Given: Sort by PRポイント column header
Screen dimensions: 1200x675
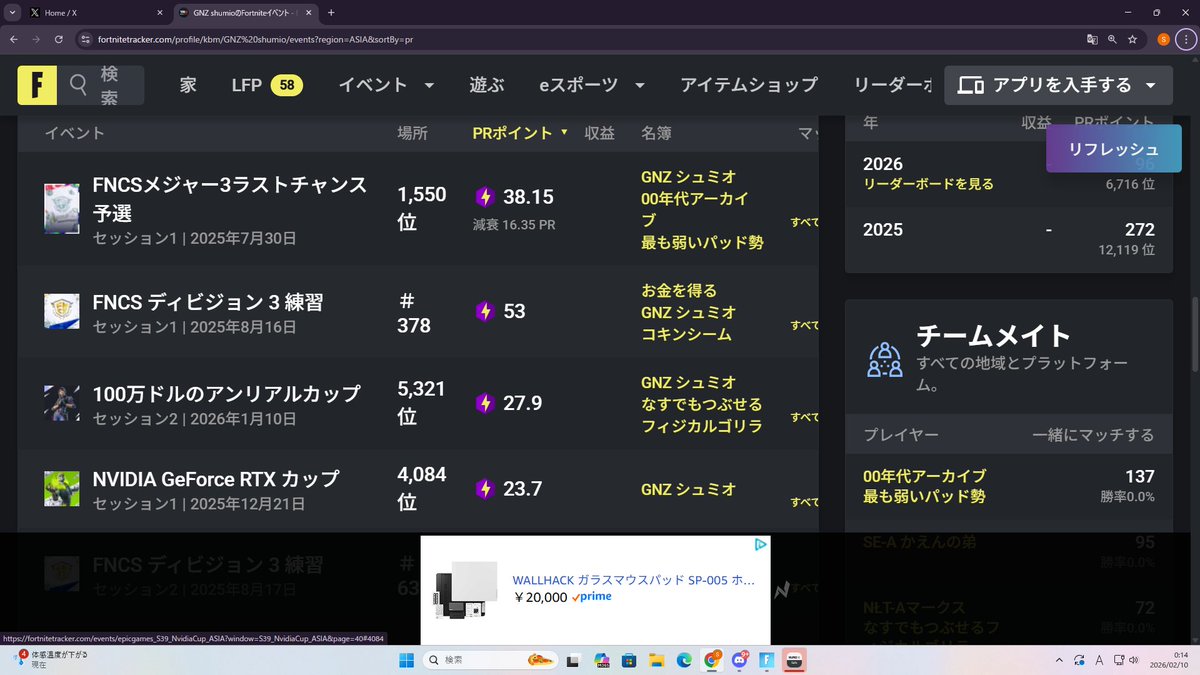Looking at the screenshot, I should (520, 133).
